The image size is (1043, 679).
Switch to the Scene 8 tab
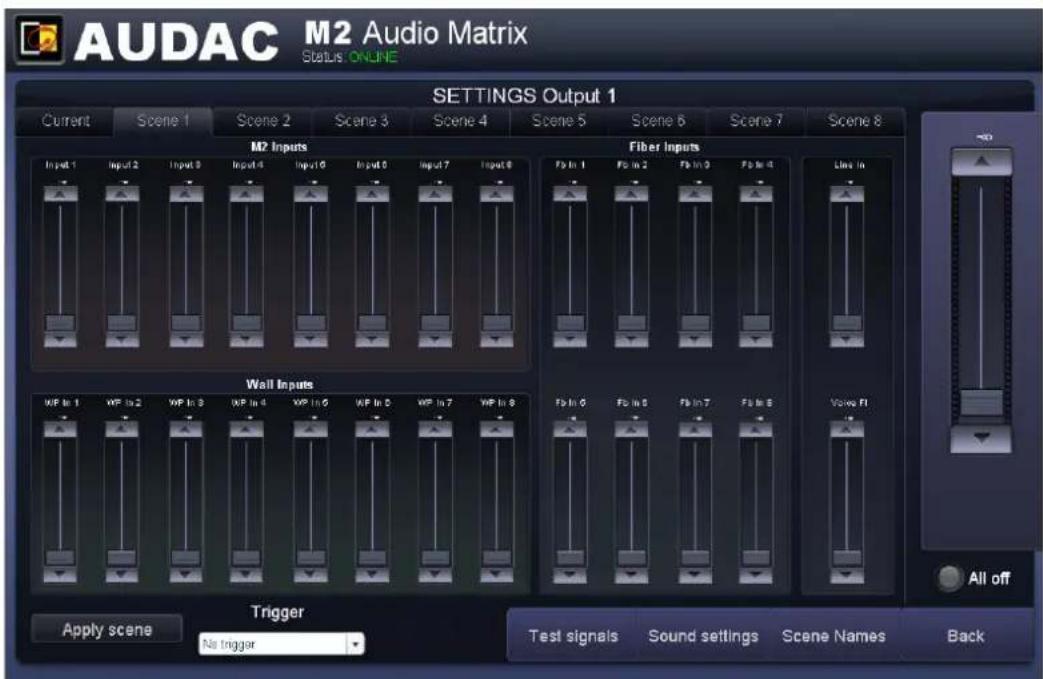855,121
